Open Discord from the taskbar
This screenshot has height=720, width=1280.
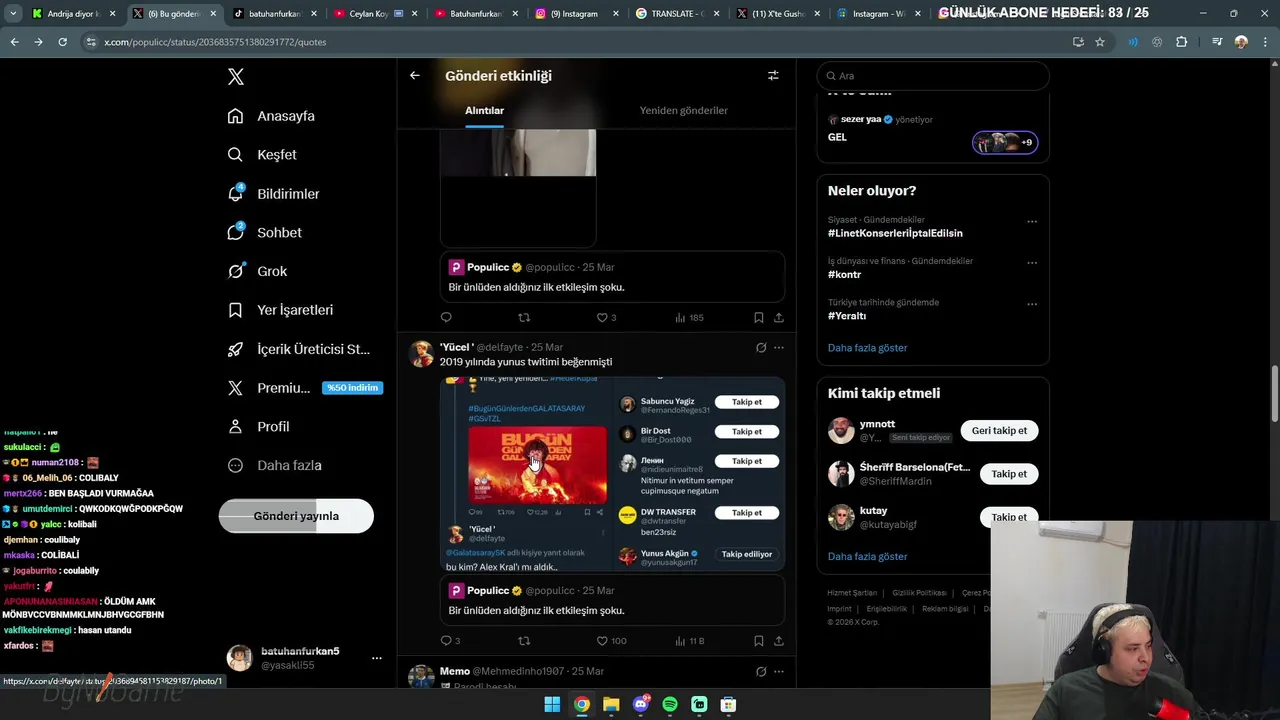tap(641, 705)
